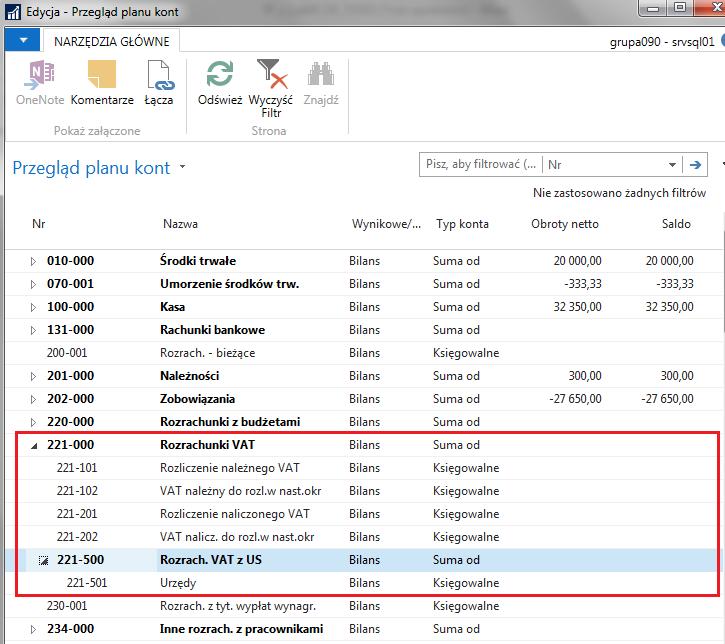
Task: Expand the 010-000 Środki trwałe row
Action: [33, 261]
